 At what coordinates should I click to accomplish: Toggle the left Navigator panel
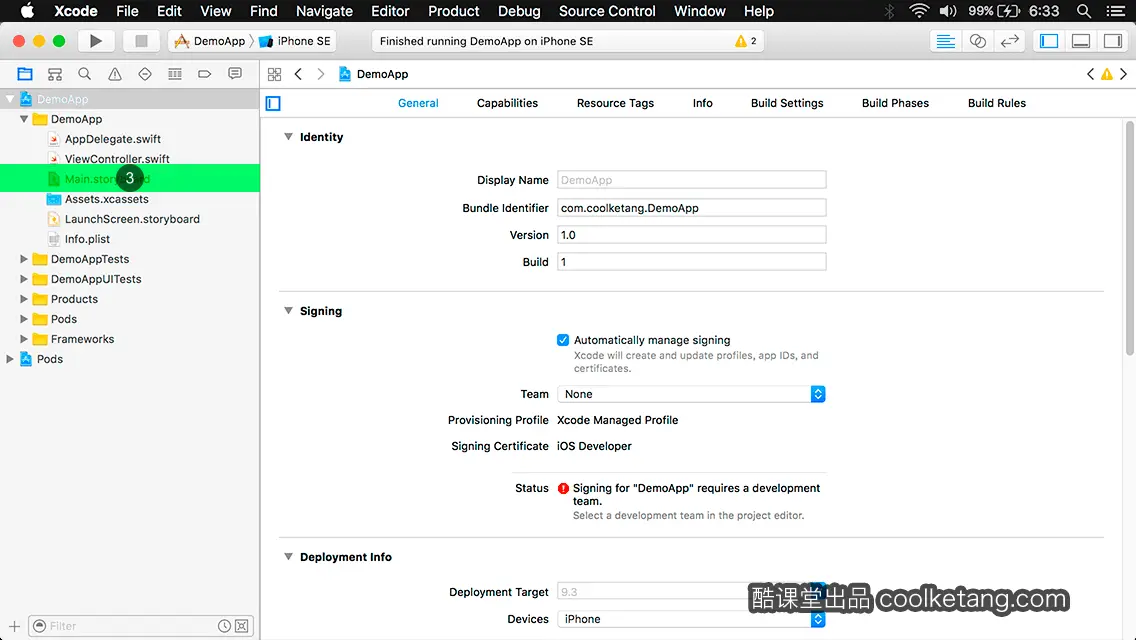coord(1049,41)
